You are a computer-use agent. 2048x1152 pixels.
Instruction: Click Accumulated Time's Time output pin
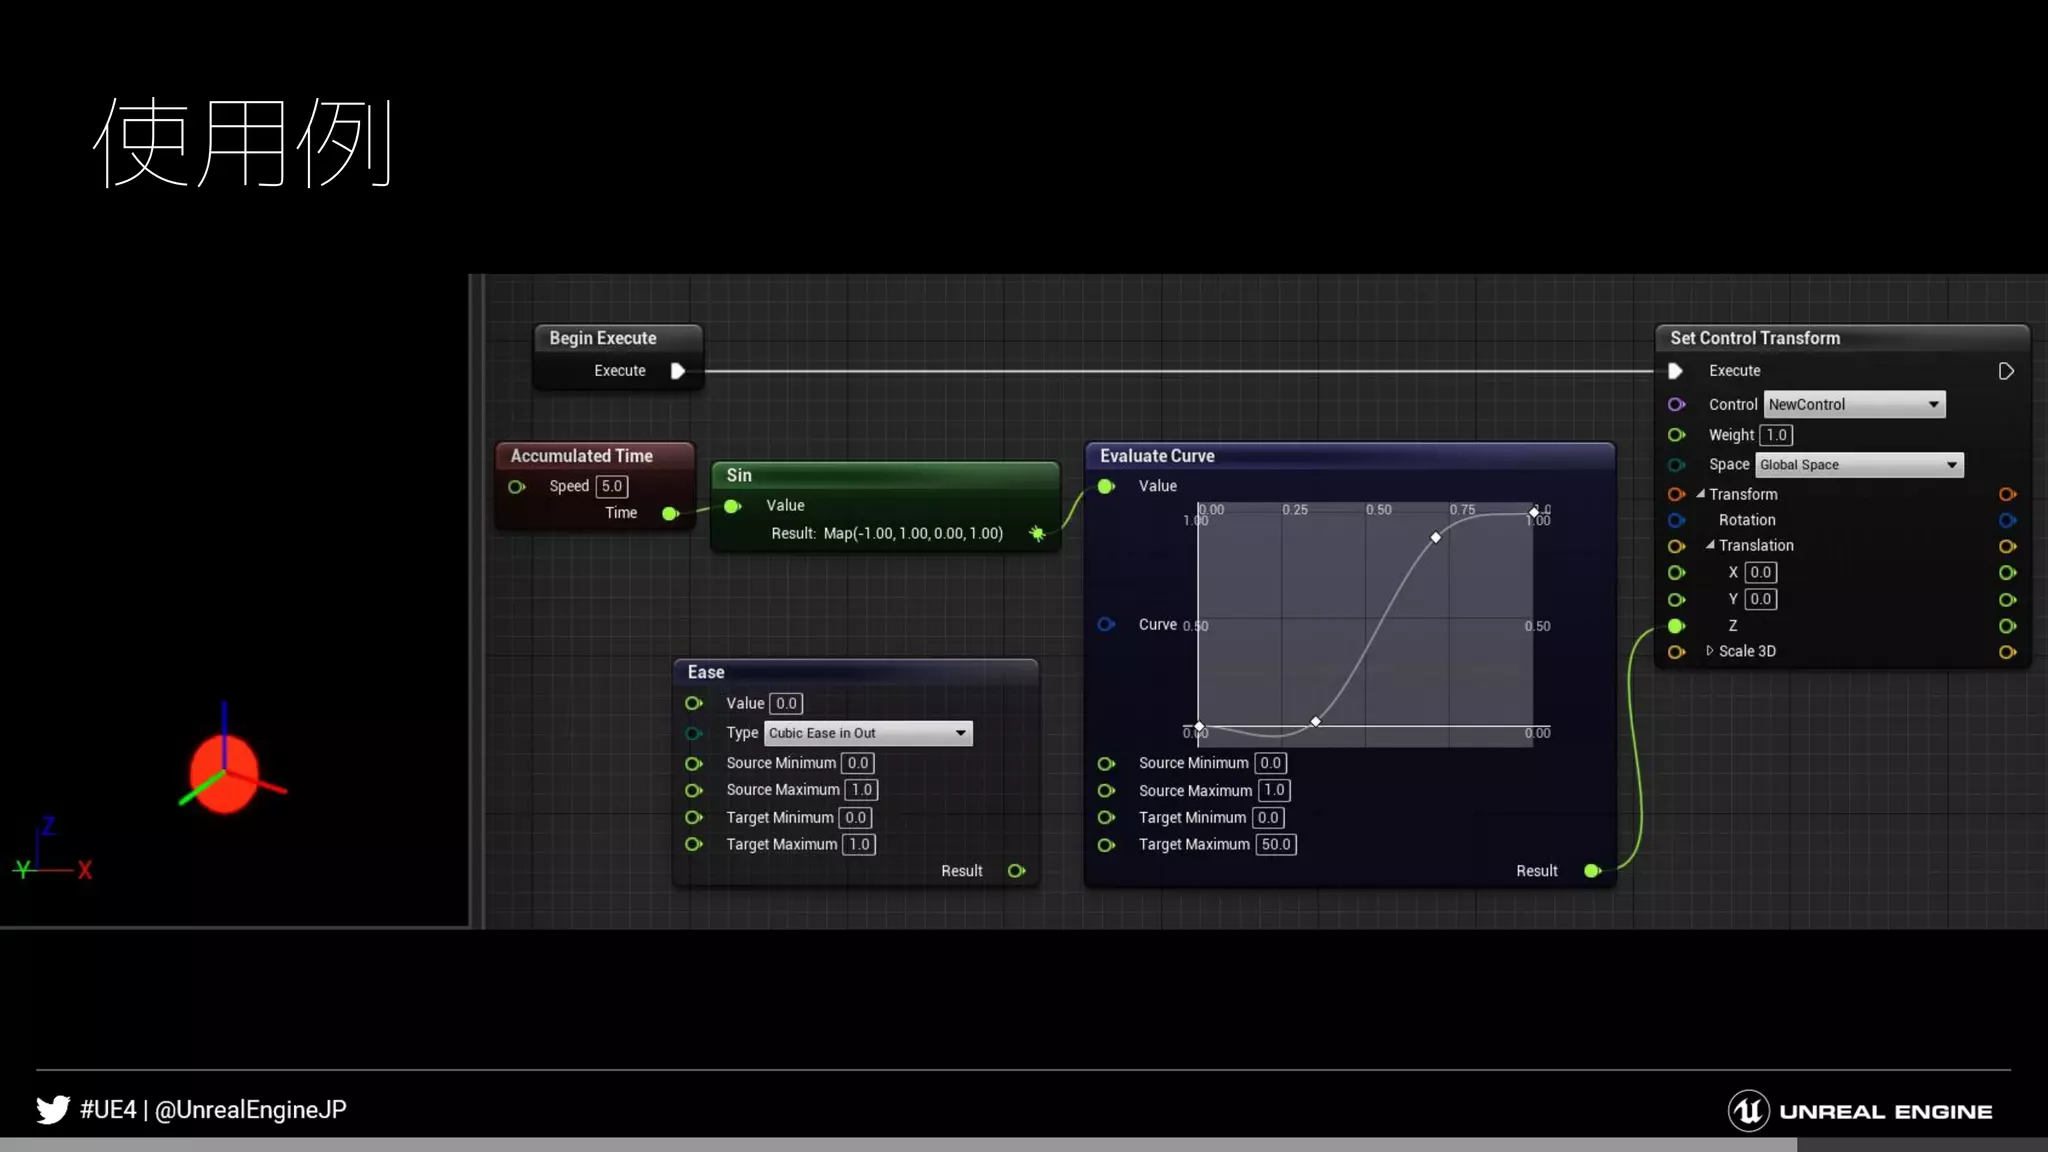(670, 513)
